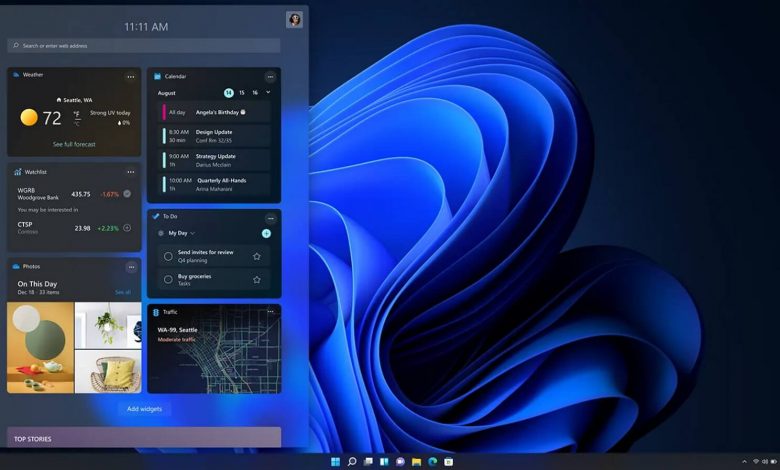
Task: Mark Send invites for review as complete
Action: 168,256
